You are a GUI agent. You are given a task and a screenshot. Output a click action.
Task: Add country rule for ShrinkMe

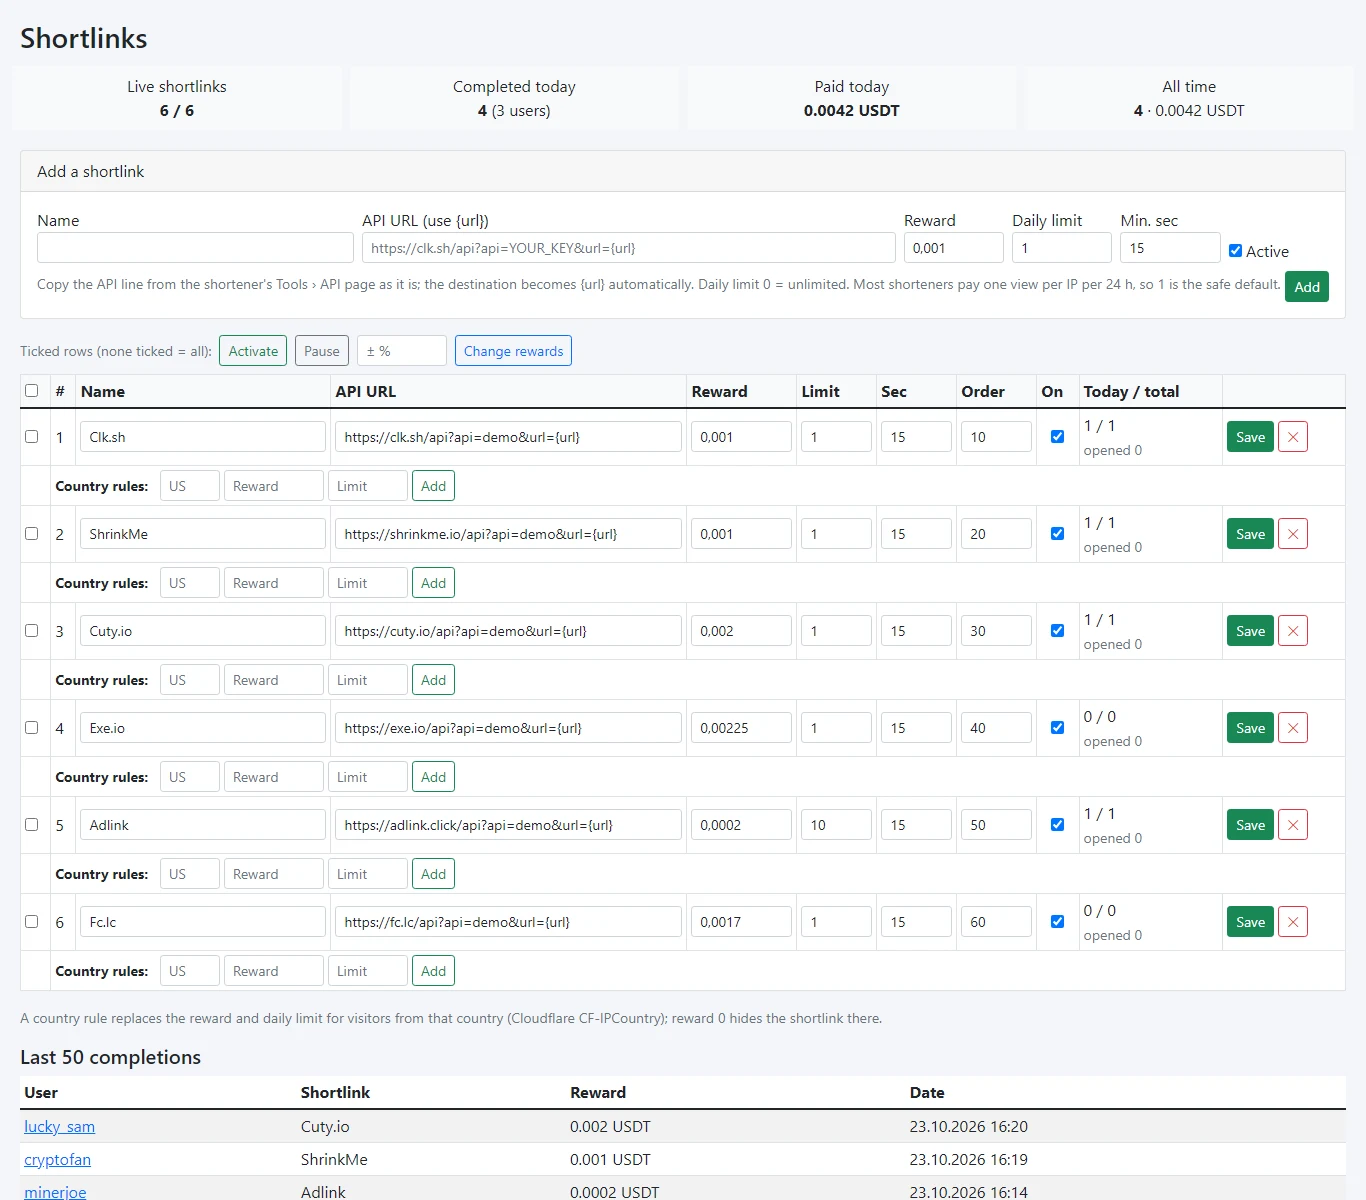click(433, 583)
